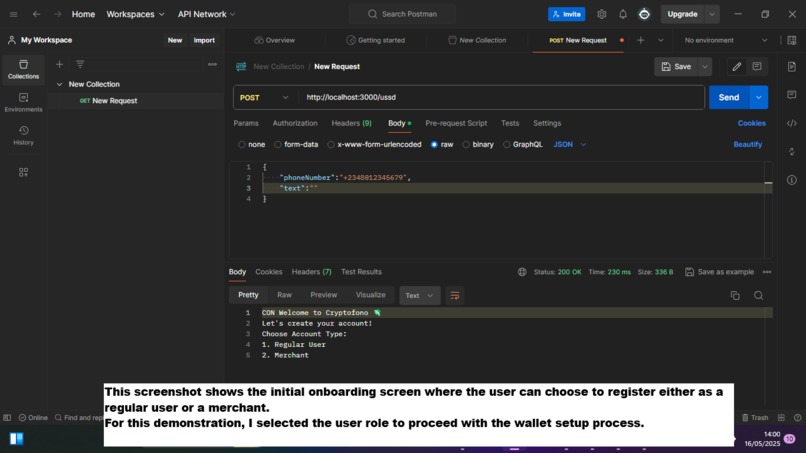
Task: Select the none body type
Action: (241, 144)
